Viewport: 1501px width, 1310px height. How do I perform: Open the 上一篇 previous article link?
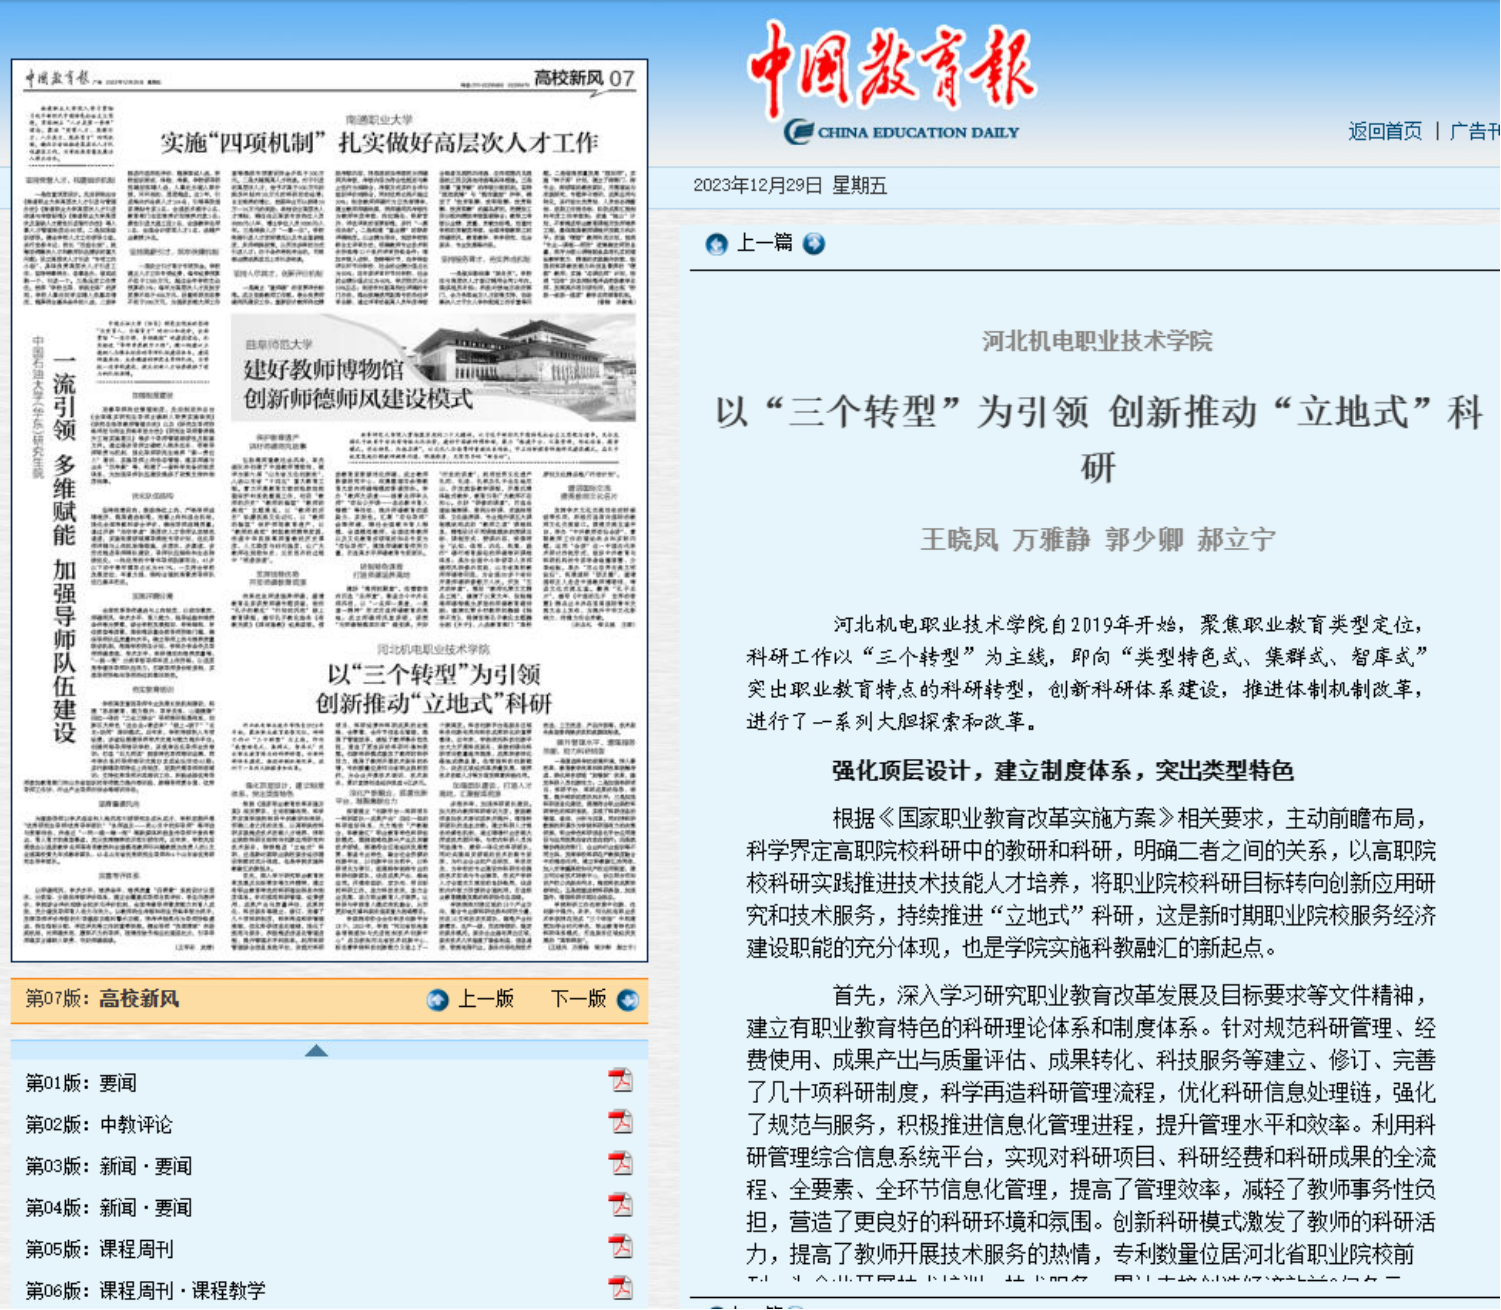[x=765, y=243]
